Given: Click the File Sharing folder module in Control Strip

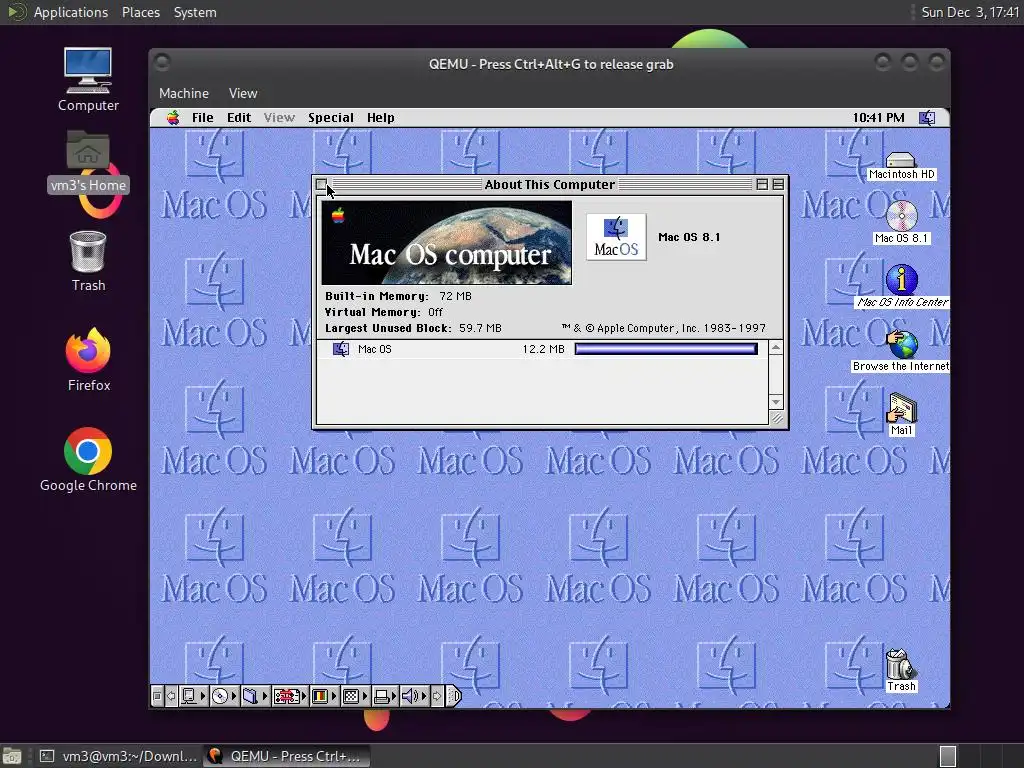Looking at the screenshot, I should pyautogui.click(x=255, y=696).
